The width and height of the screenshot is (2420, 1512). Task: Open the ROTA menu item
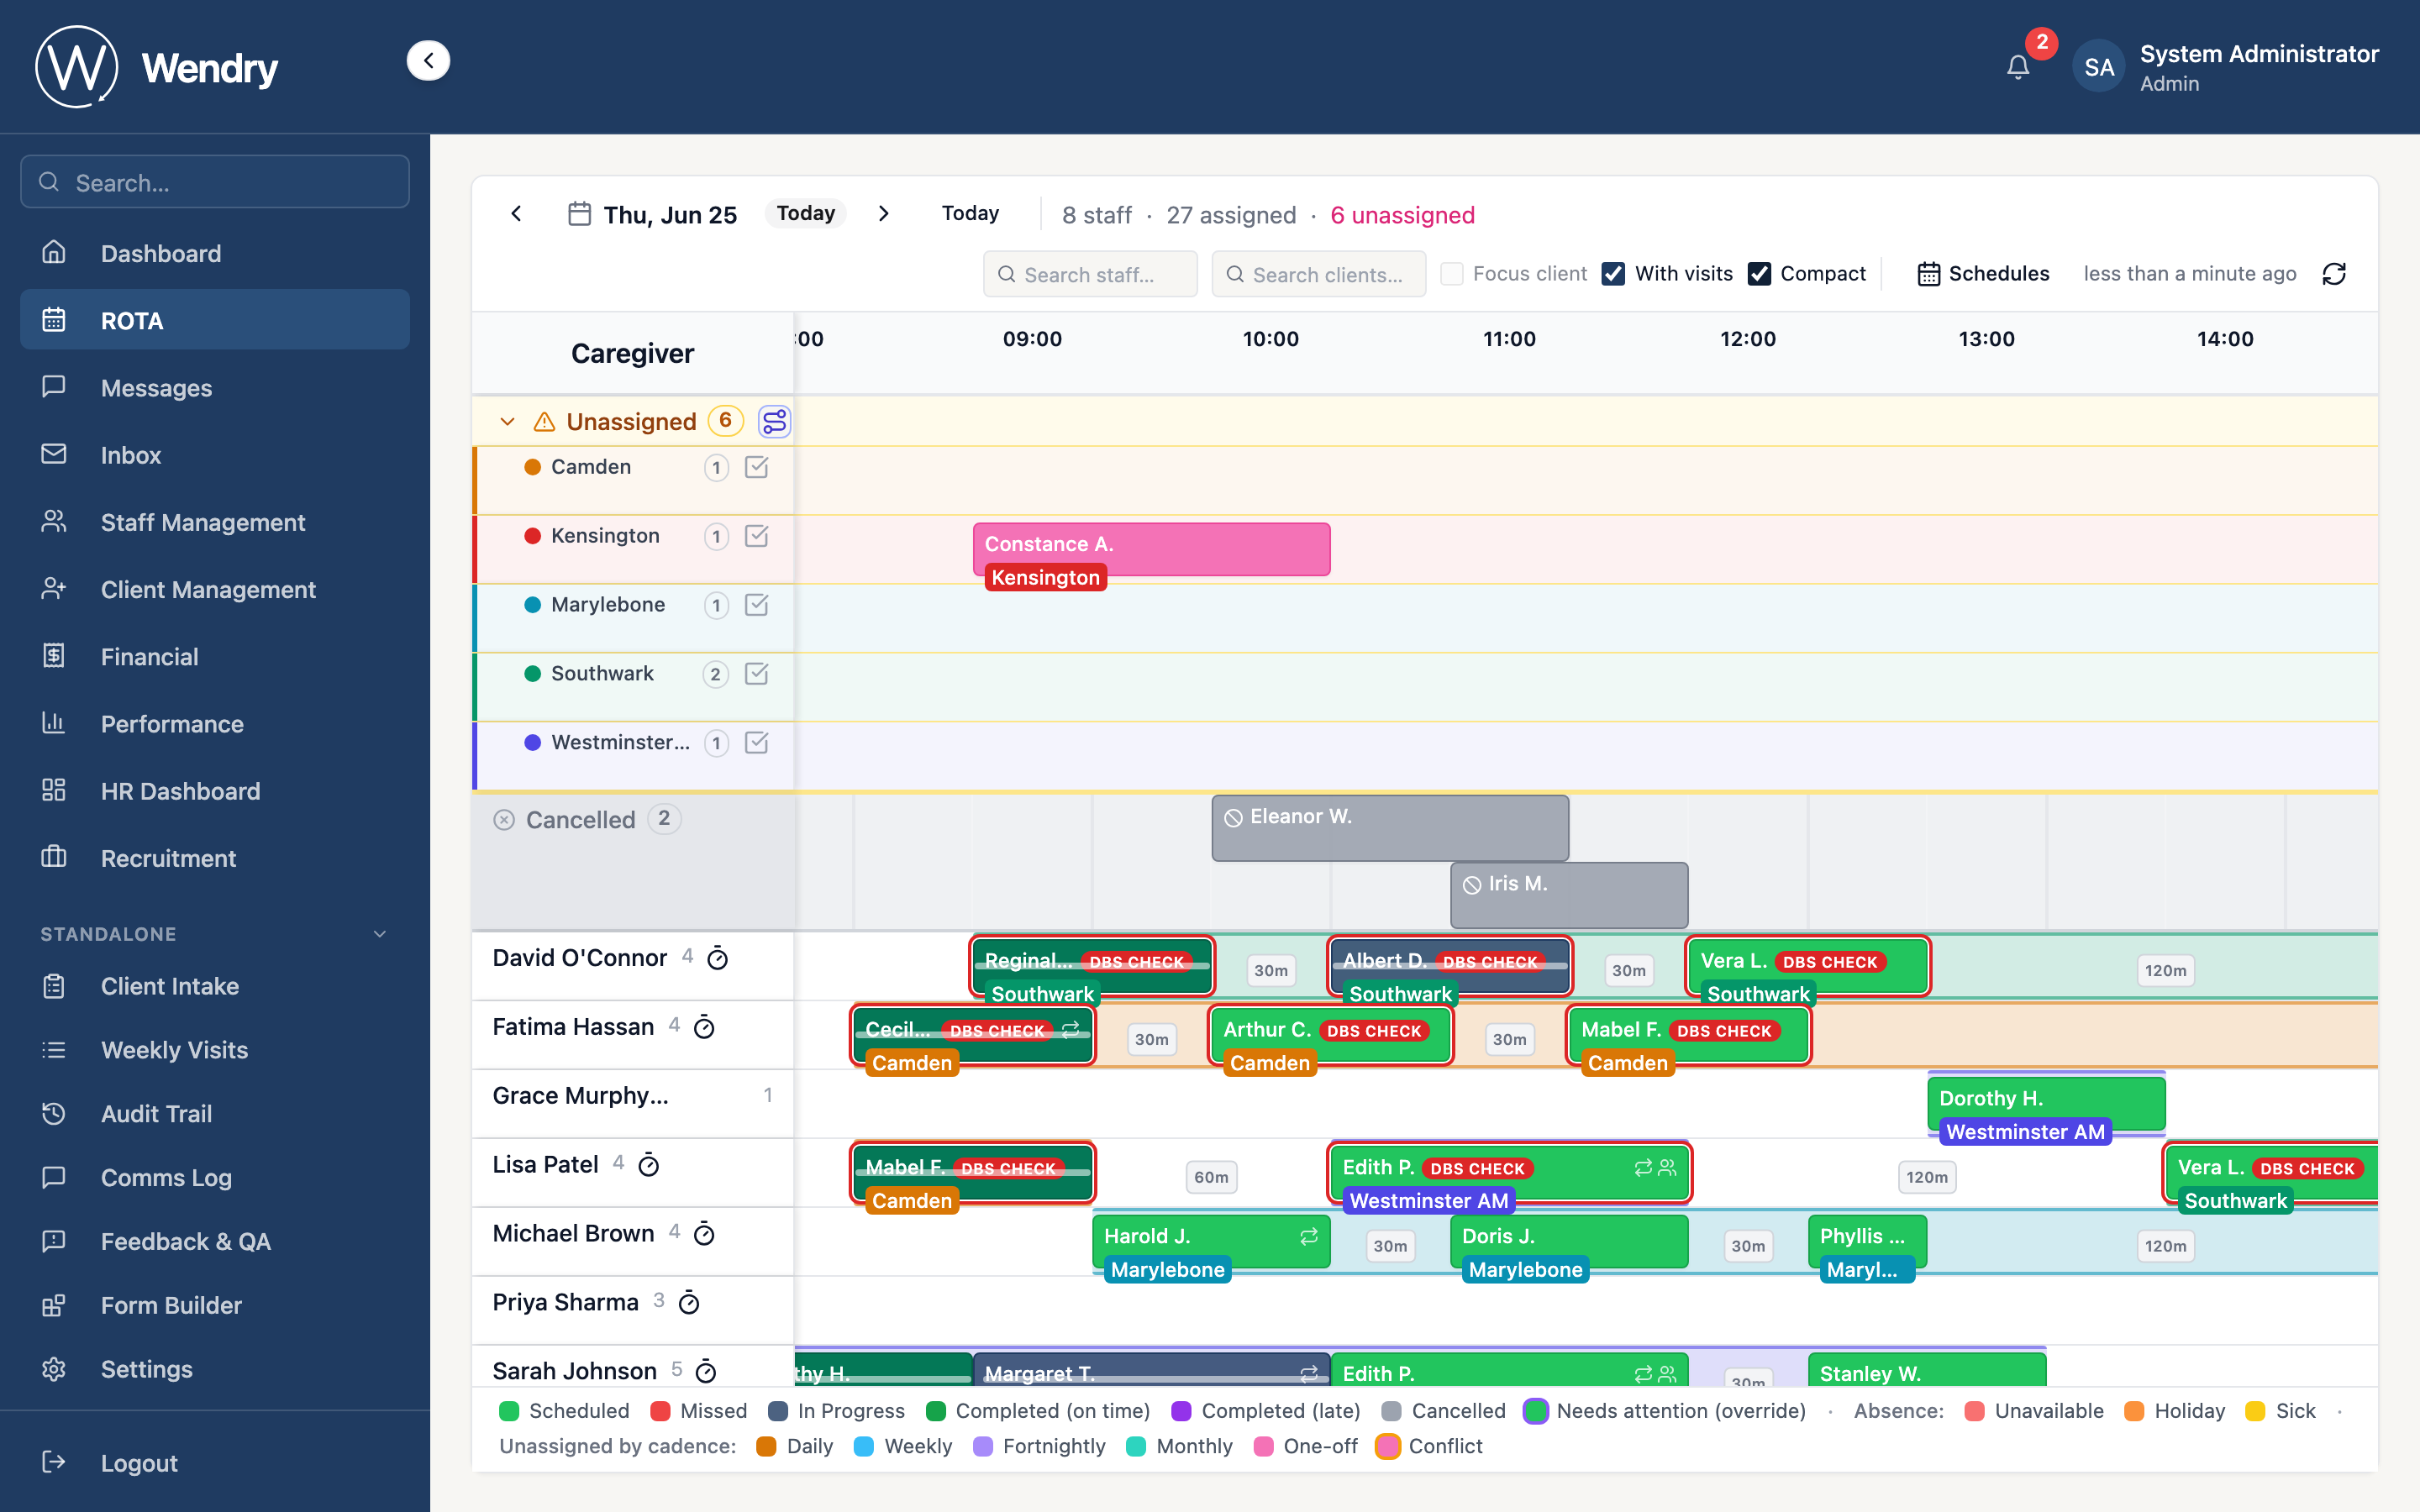(x=215, y=320)
